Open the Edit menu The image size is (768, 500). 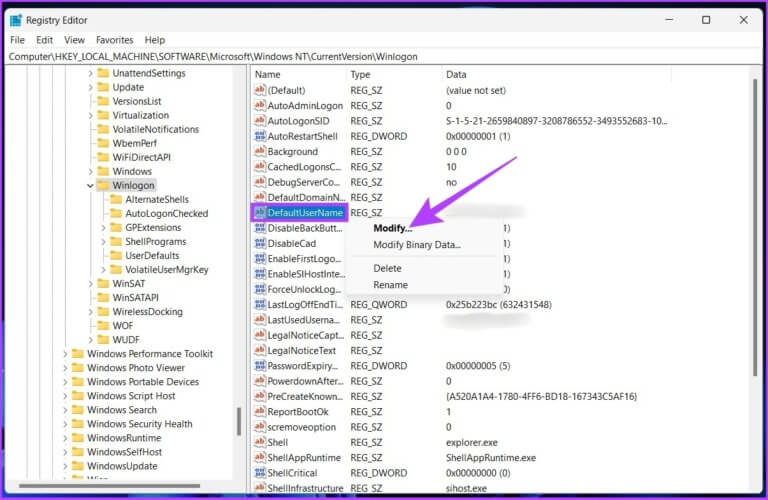pyautogui.click(x=44, y=40)
